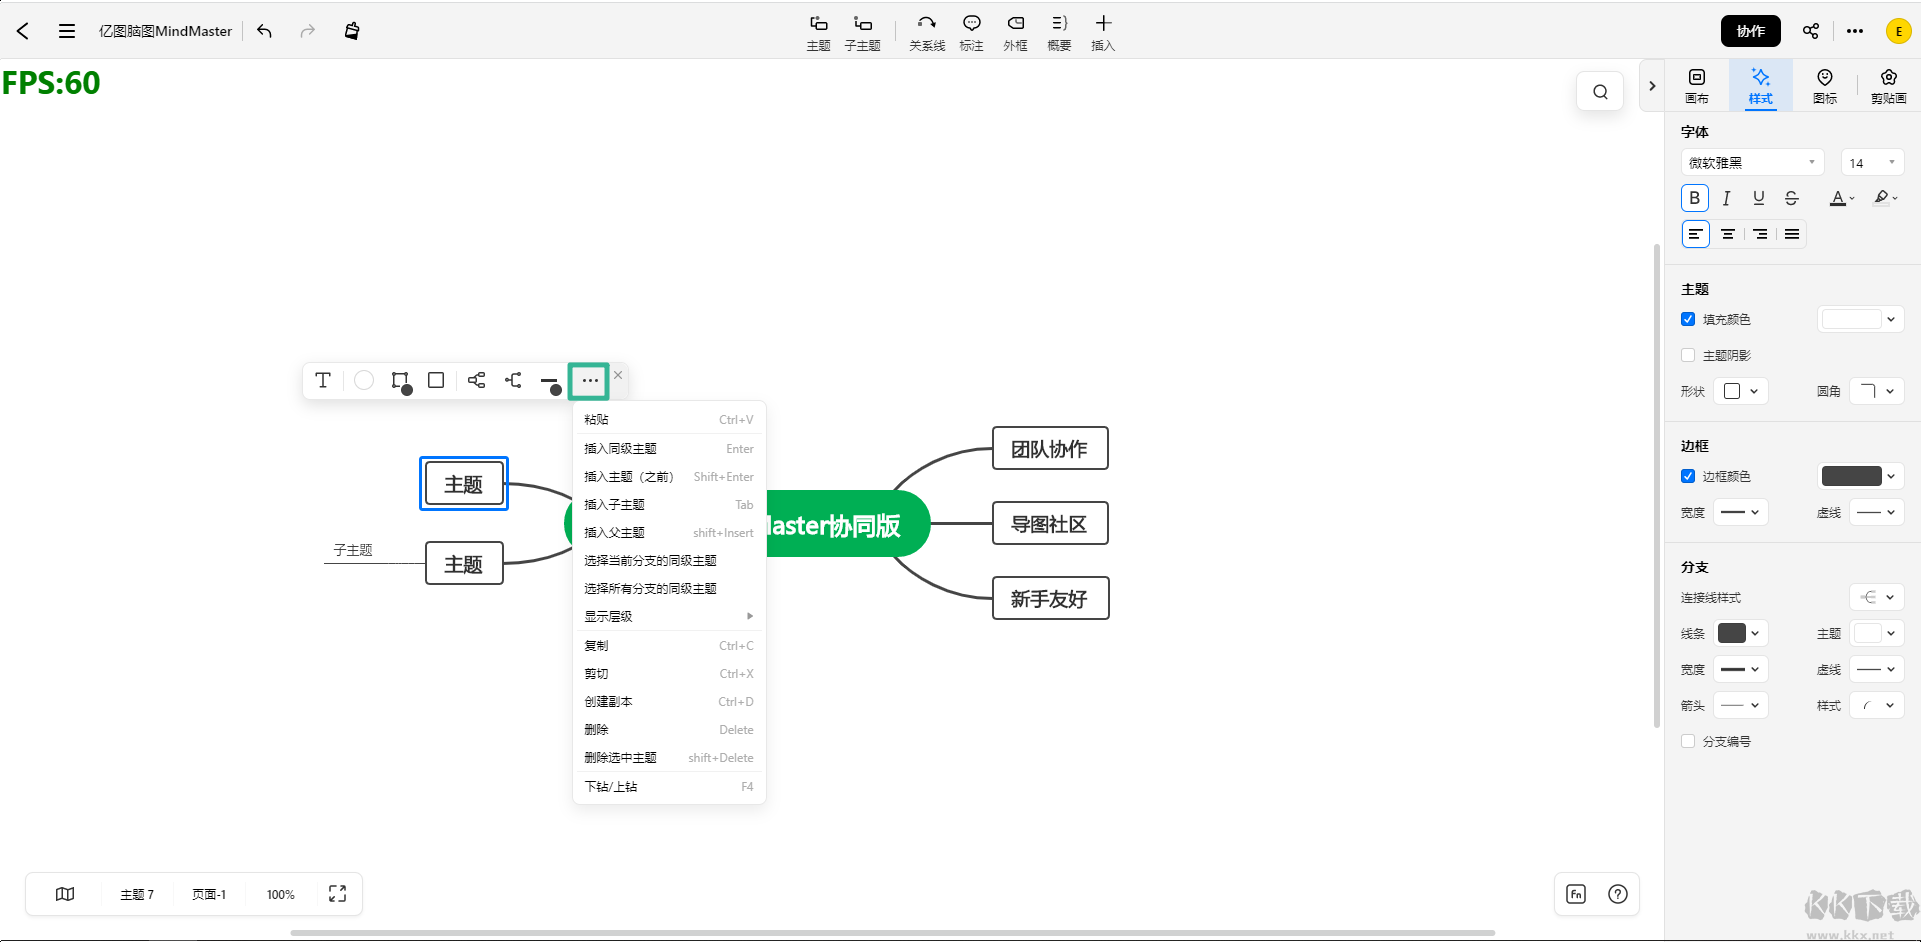
Task: Add a boundary with 外框 icon
Action: click(x=1015, y=31)
